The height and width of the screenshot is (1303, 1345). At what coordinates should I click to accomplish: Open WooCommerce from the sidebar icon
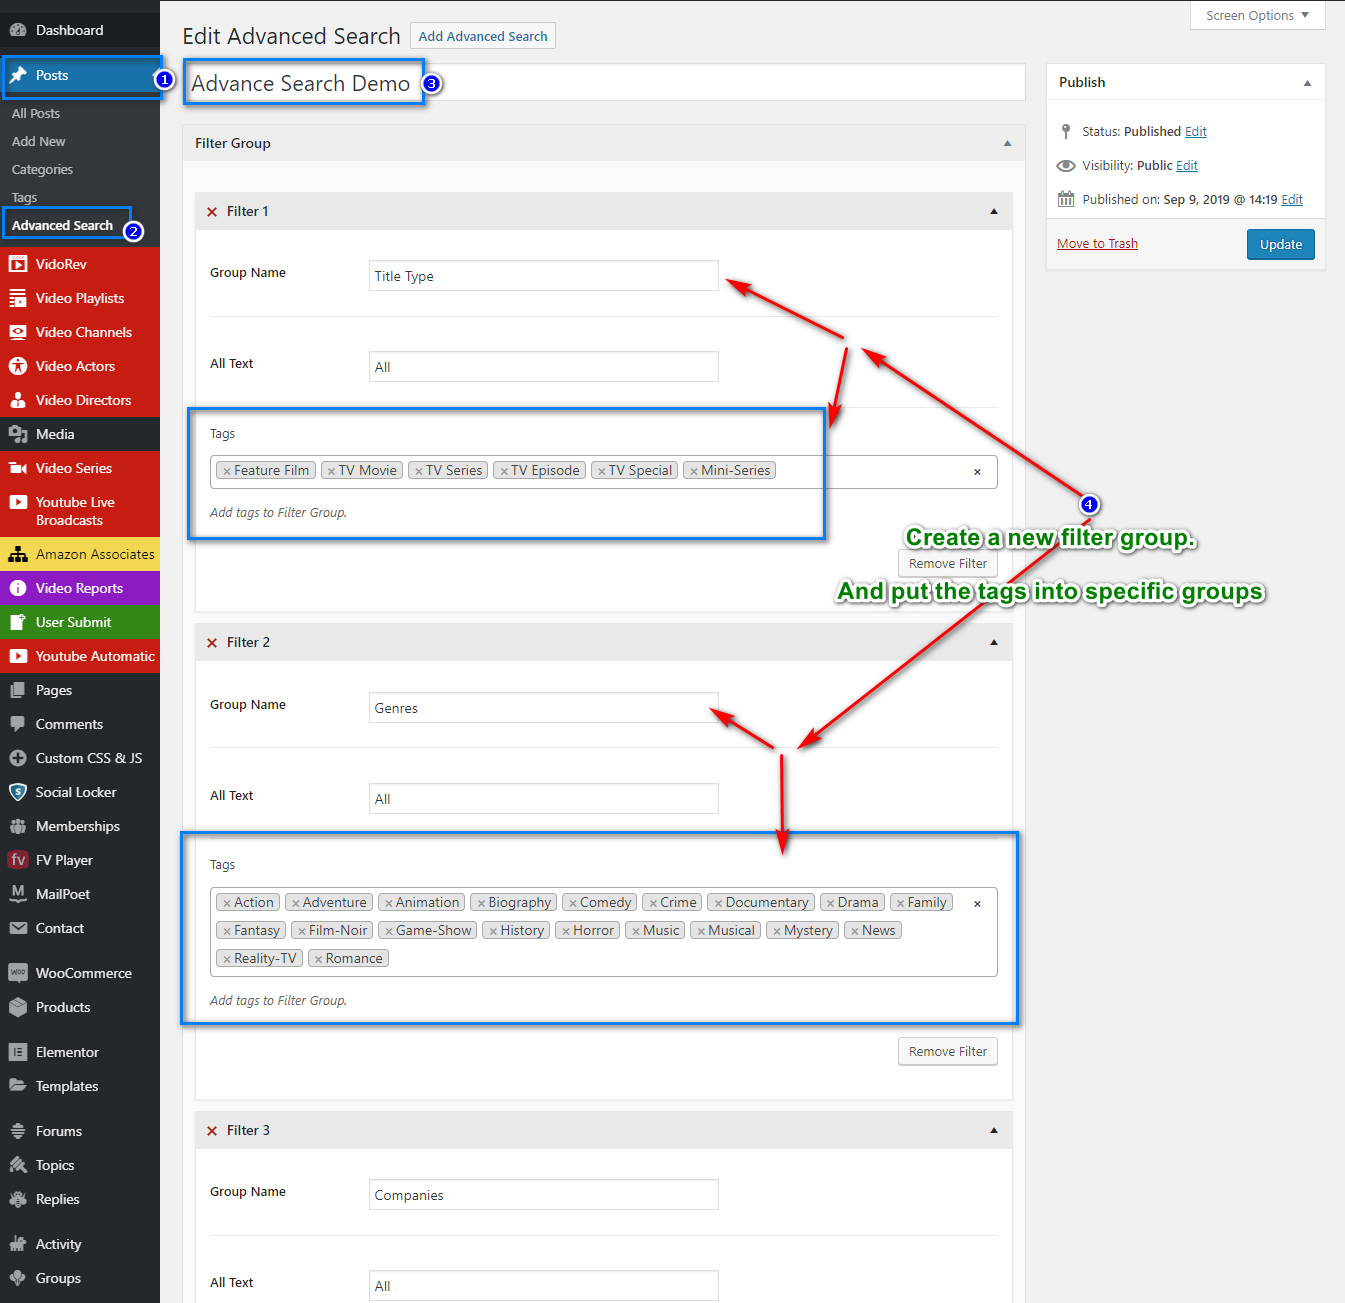pyautogui.click(x=18, y=973)
